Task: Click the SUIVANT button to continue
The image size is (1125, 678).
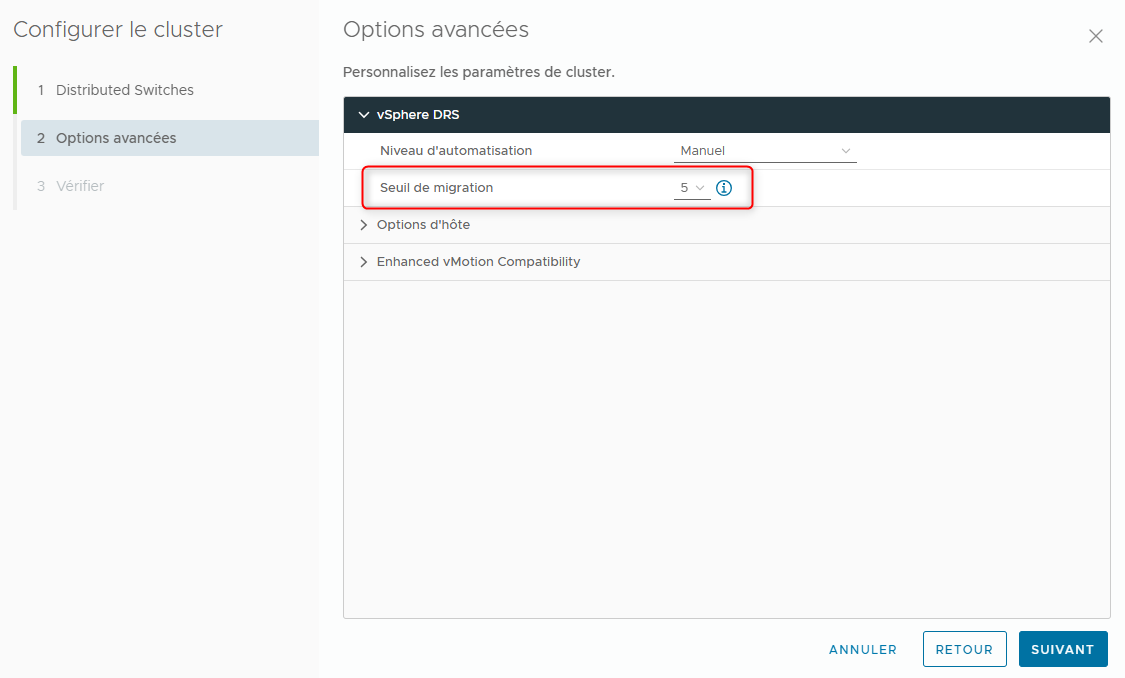Action: pyautogui.click(x=1062, y=649)
